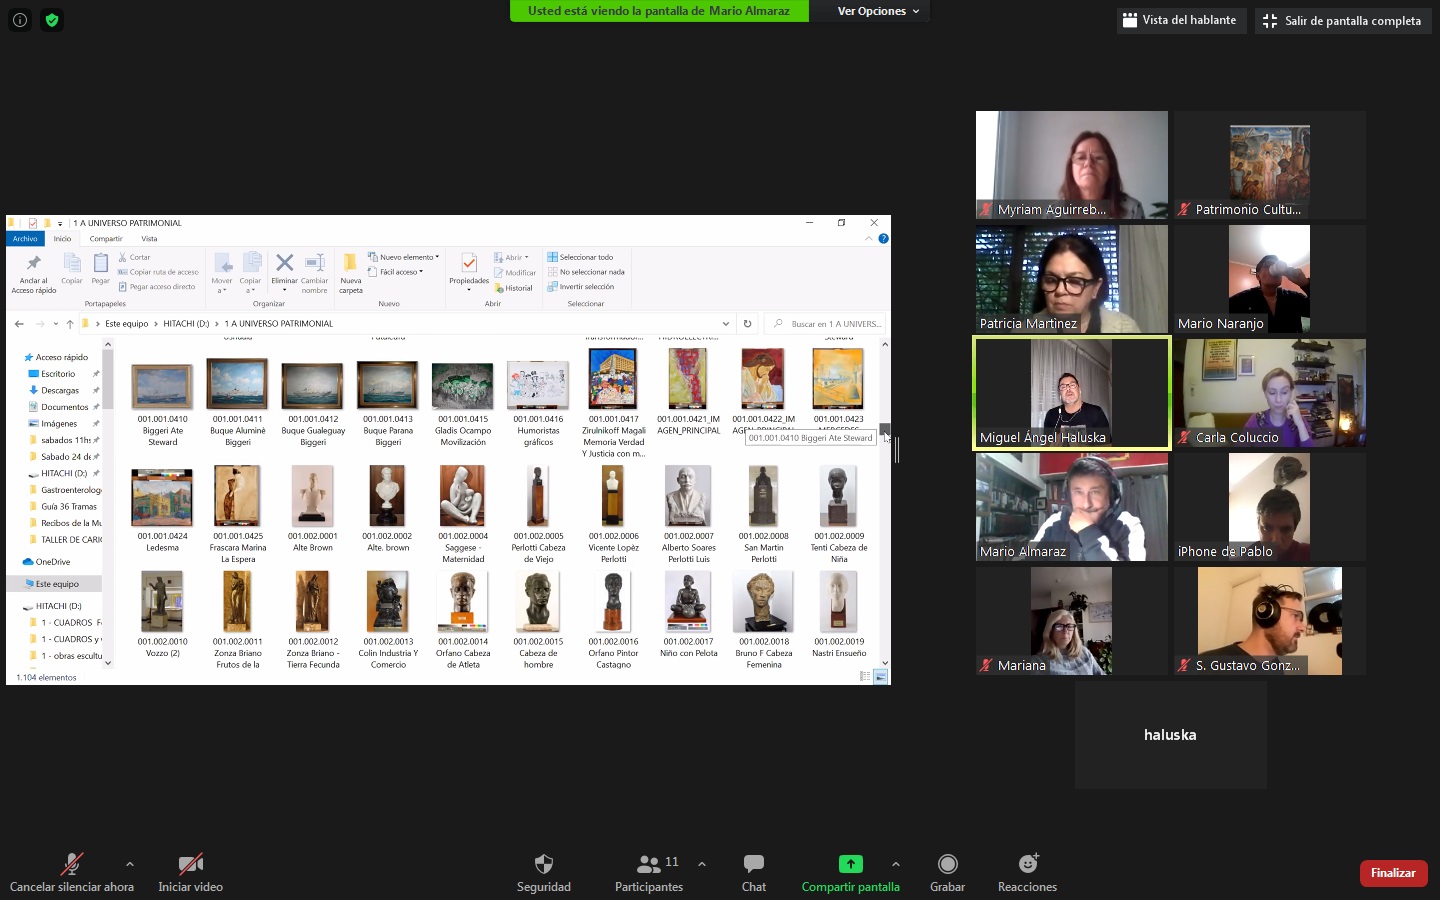Click Invertir selección

(581, 287)
